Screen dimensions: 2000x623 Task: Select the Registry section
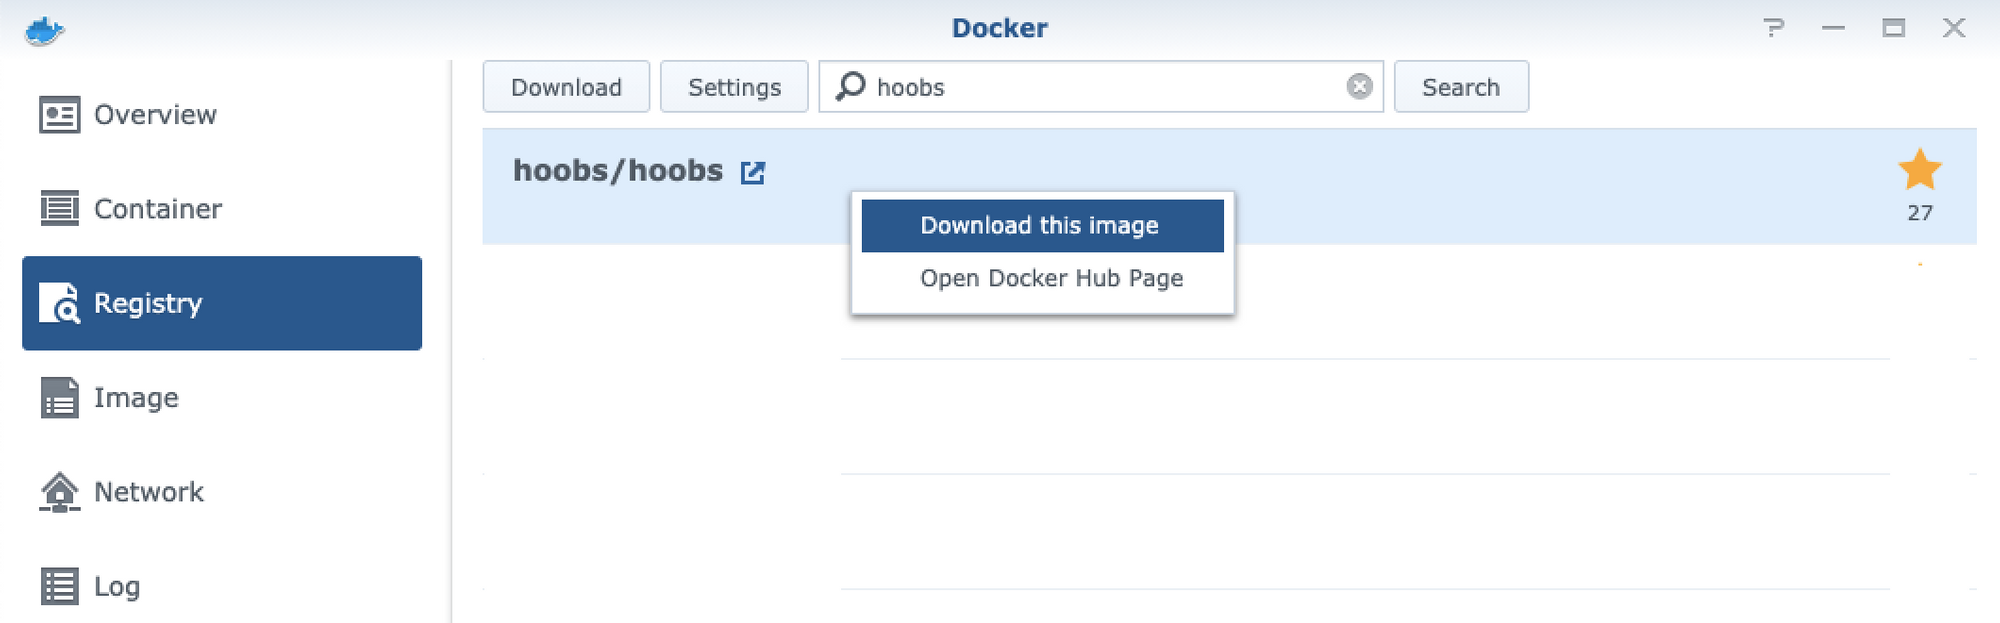coord(222,303)
